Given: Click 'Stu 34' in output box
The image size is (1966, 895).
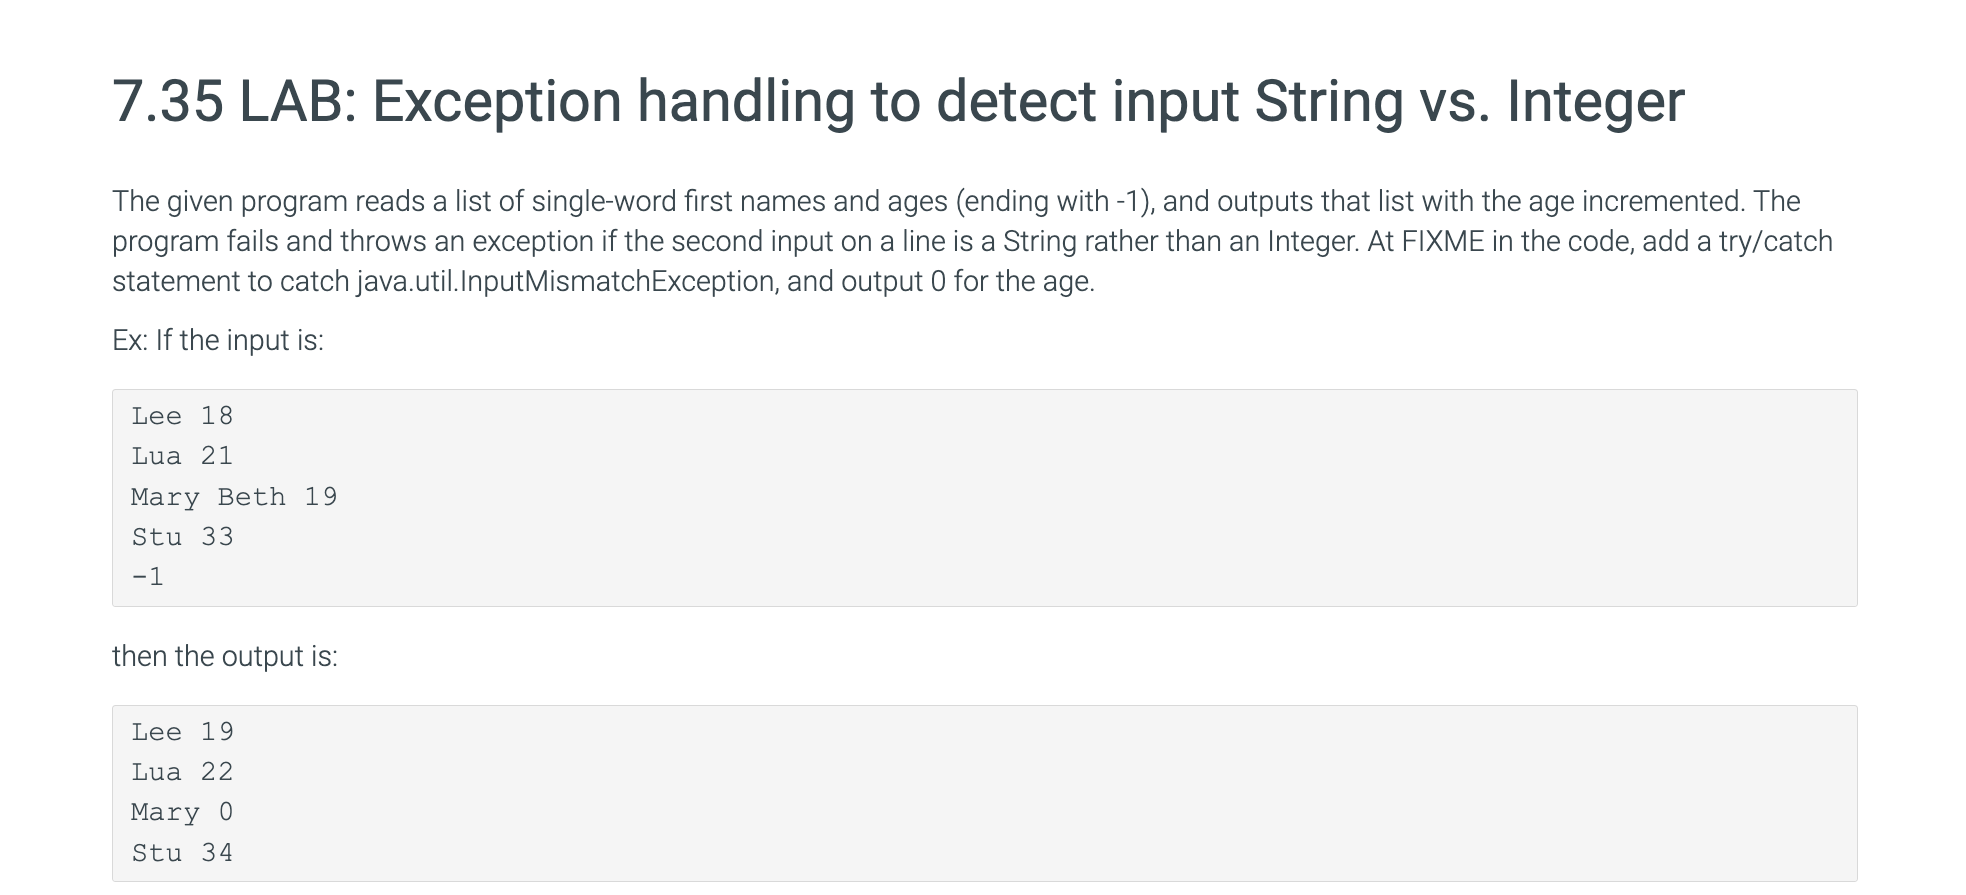Looking at the screenshot, I should pos(182,853).
